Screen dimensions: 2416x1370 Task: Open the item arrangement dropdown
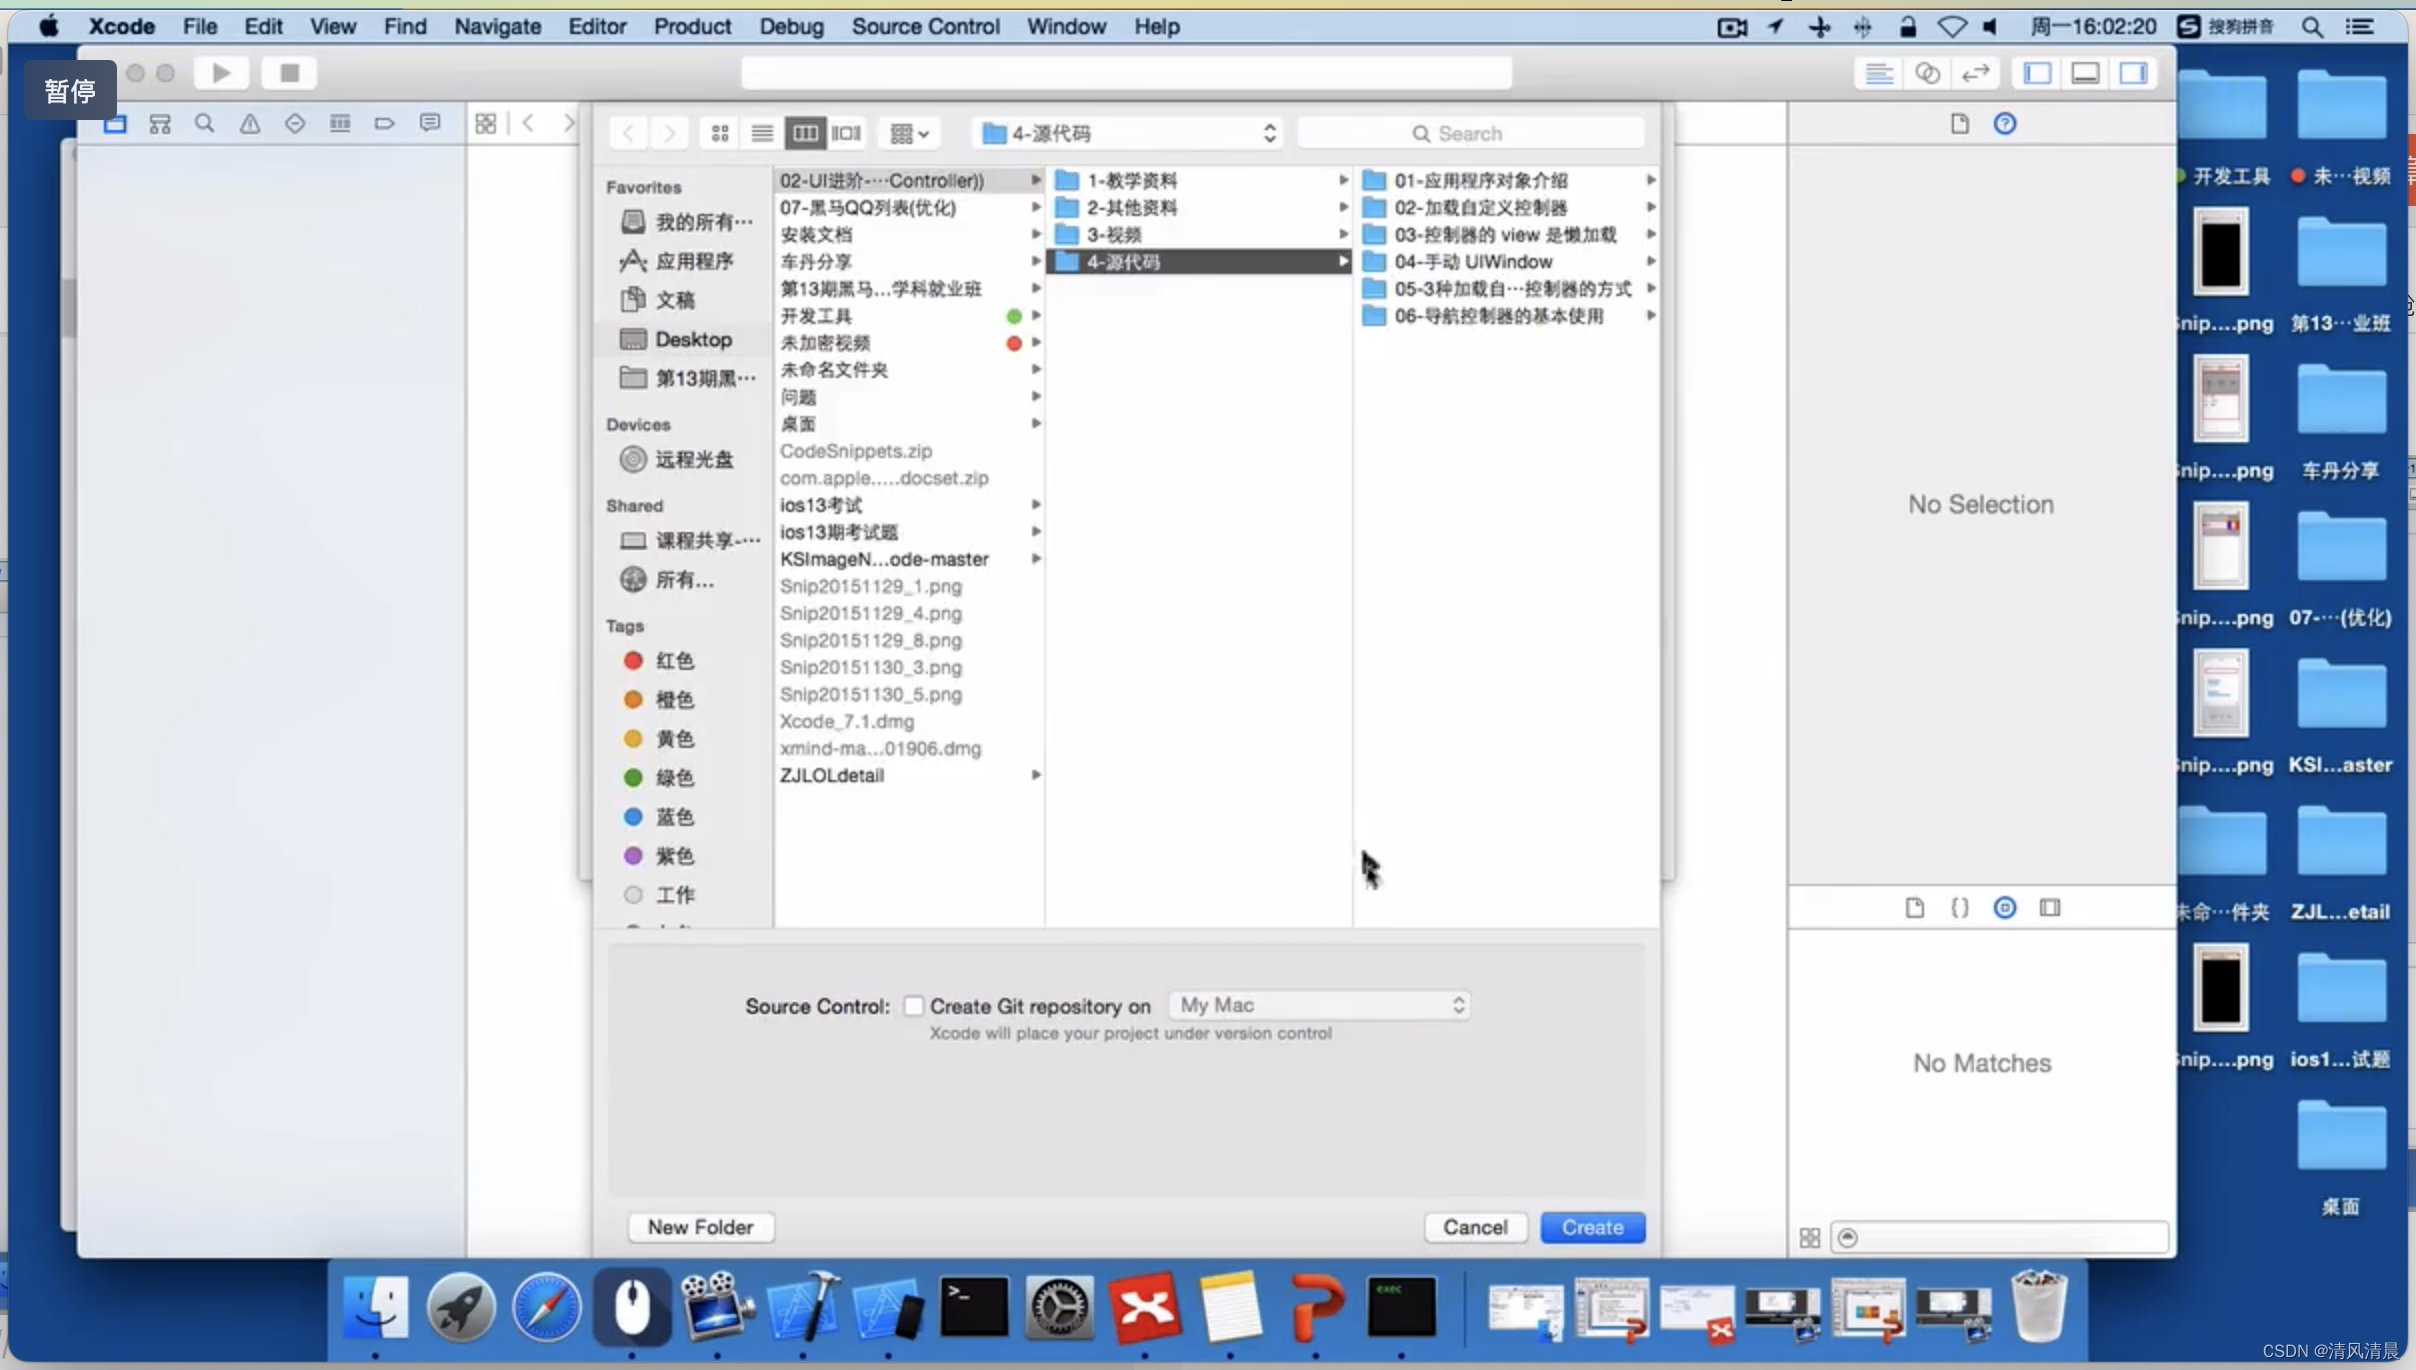[x=909, y=133]
